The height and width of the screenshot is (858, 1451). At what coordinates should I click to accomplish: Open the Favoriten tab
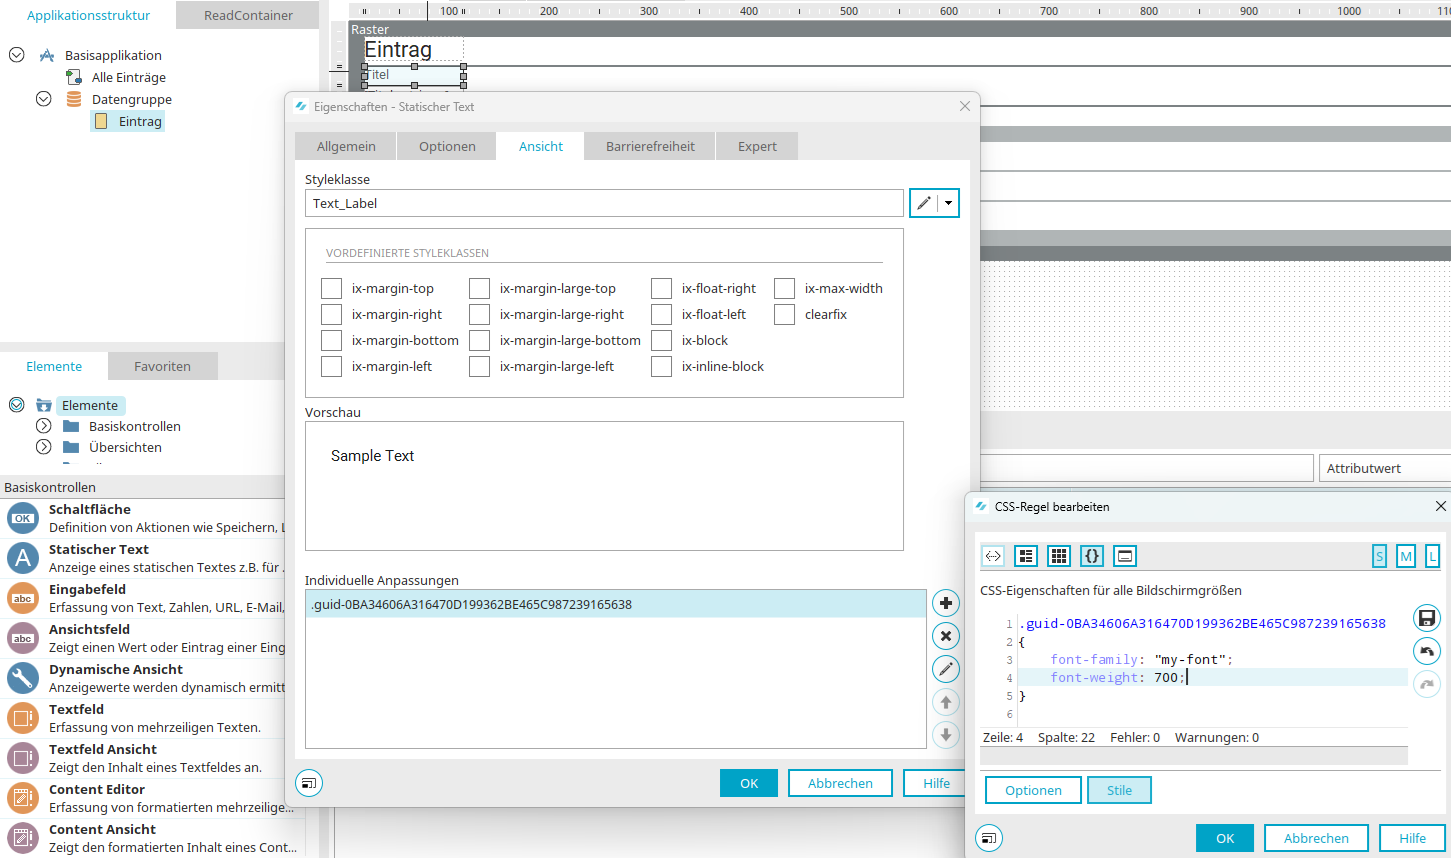(x=162, y=366)
